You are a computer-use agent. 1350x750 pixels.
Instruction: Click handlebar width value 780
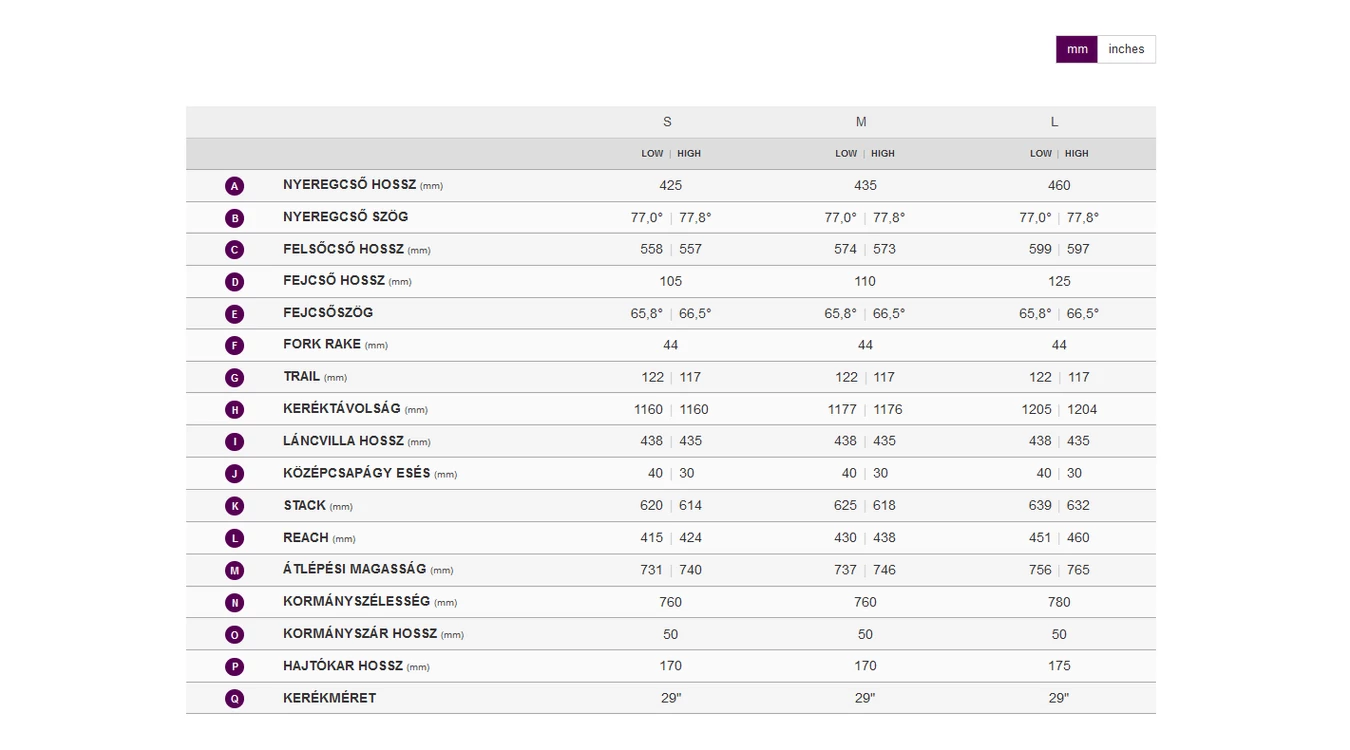1059,602
